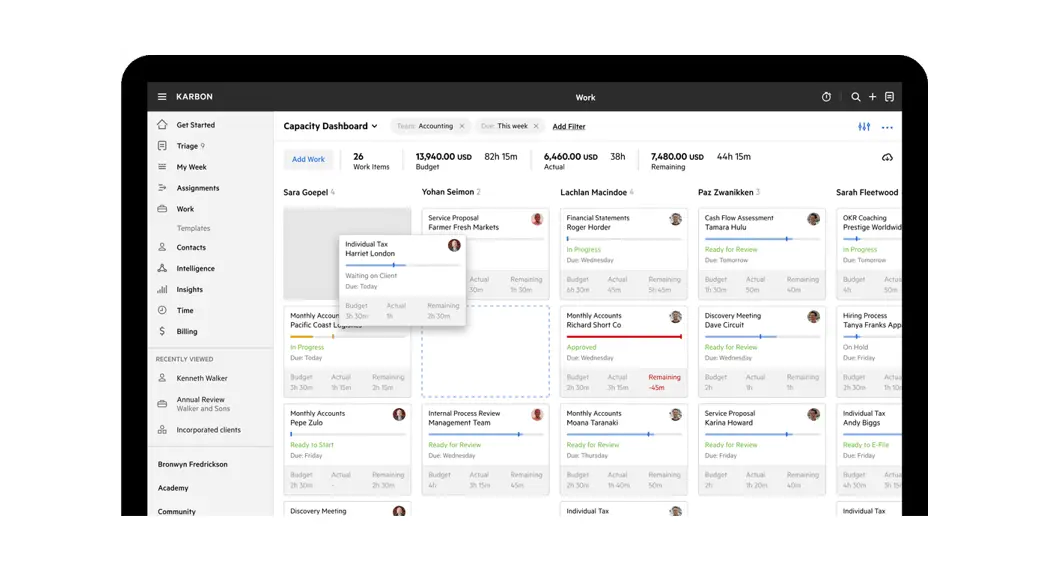Open the hamburger menu next to Karbon
The image size is (1052, 572).
click(x=162, y=97)
